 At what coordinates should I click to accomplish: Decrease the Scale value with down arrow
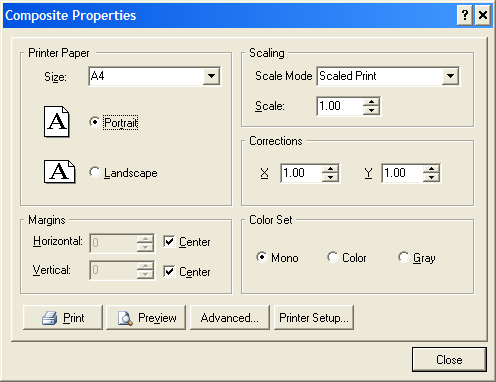(x=371, y=110)
